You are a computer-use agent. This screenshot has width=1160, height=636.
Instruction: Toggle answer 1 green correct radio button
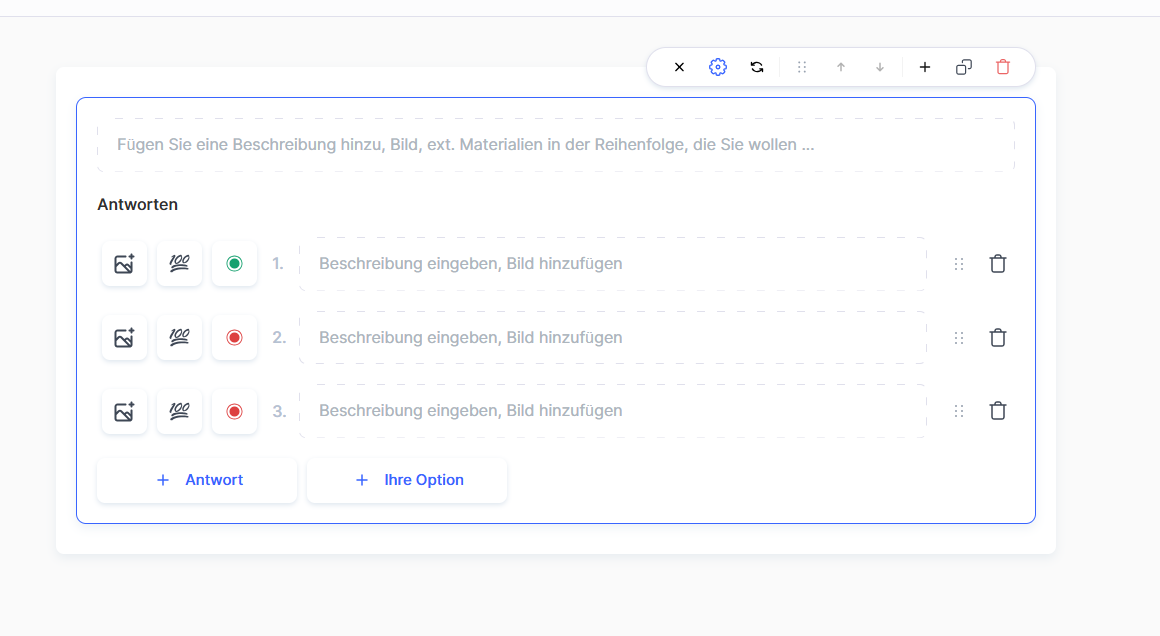click(234, 264)
